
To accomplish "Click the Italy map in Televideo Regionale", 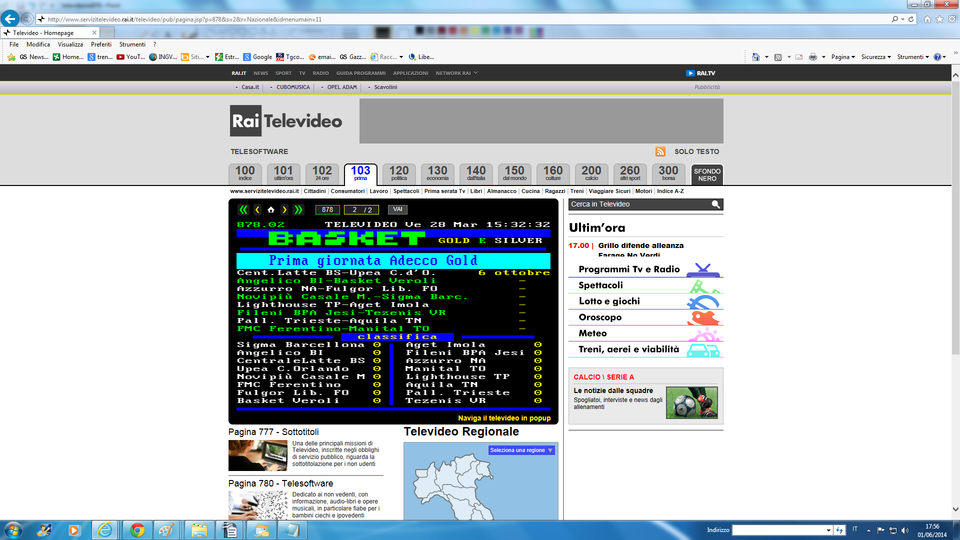I will pos(455,488).
